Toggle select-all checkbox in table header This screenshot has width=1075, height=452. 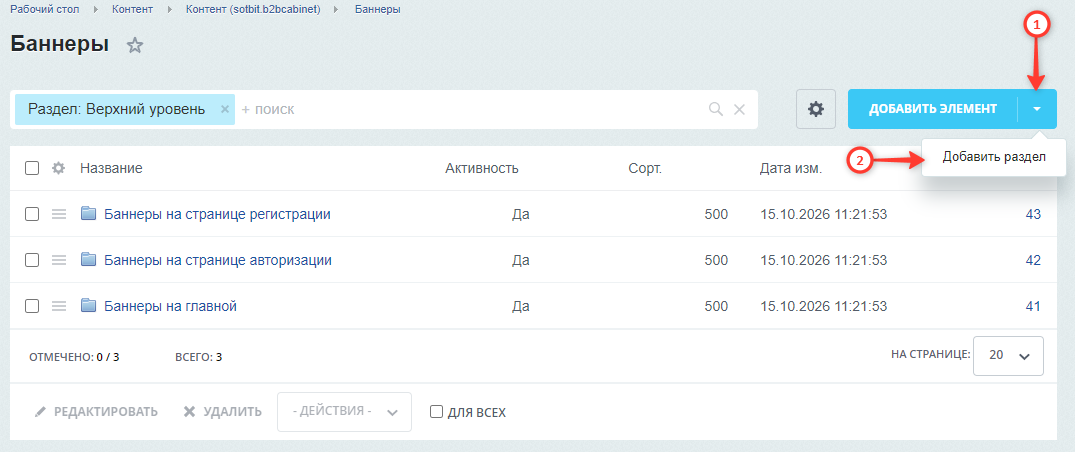[32, 168]
